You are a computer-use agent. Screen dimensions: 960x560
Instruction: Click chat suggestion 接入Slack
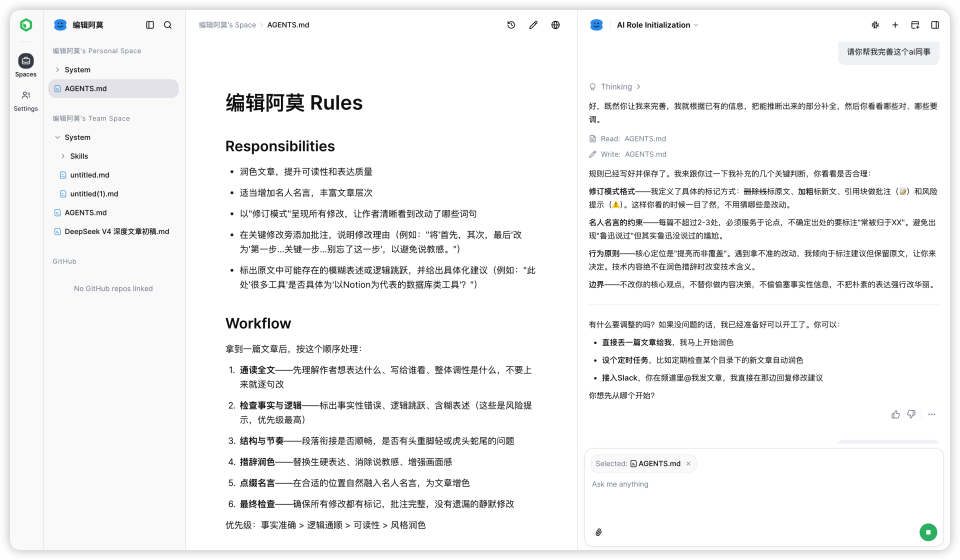pyautogui.click(x=712, y=378)
